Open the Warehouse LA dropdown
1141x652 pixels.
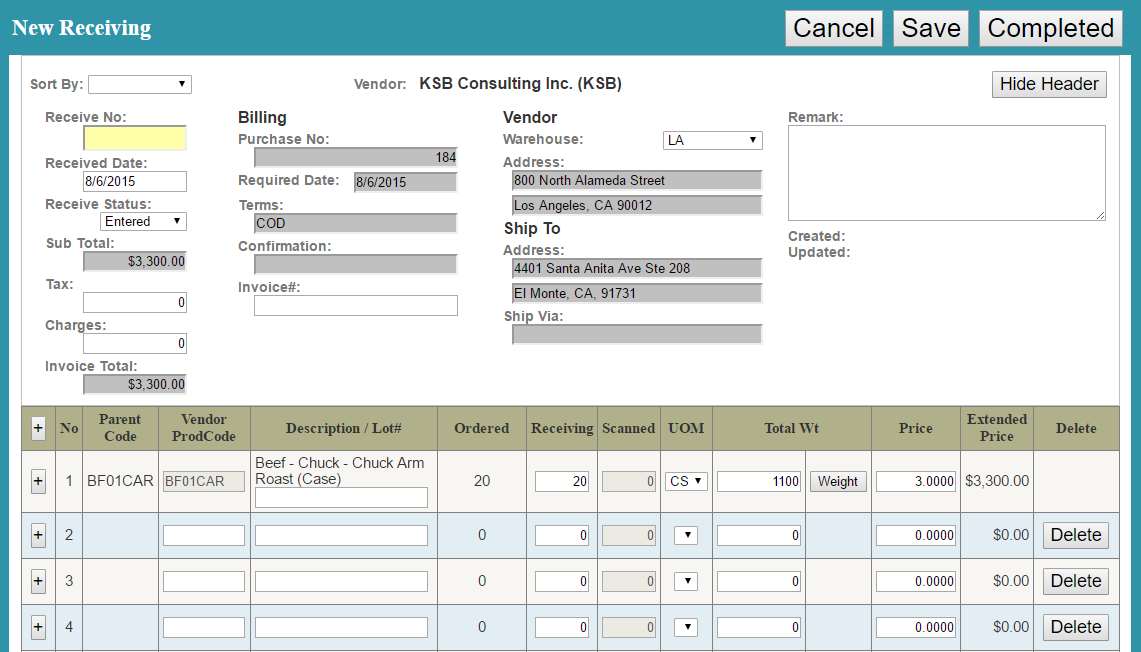pyautogui.click(x=712, y=140)
